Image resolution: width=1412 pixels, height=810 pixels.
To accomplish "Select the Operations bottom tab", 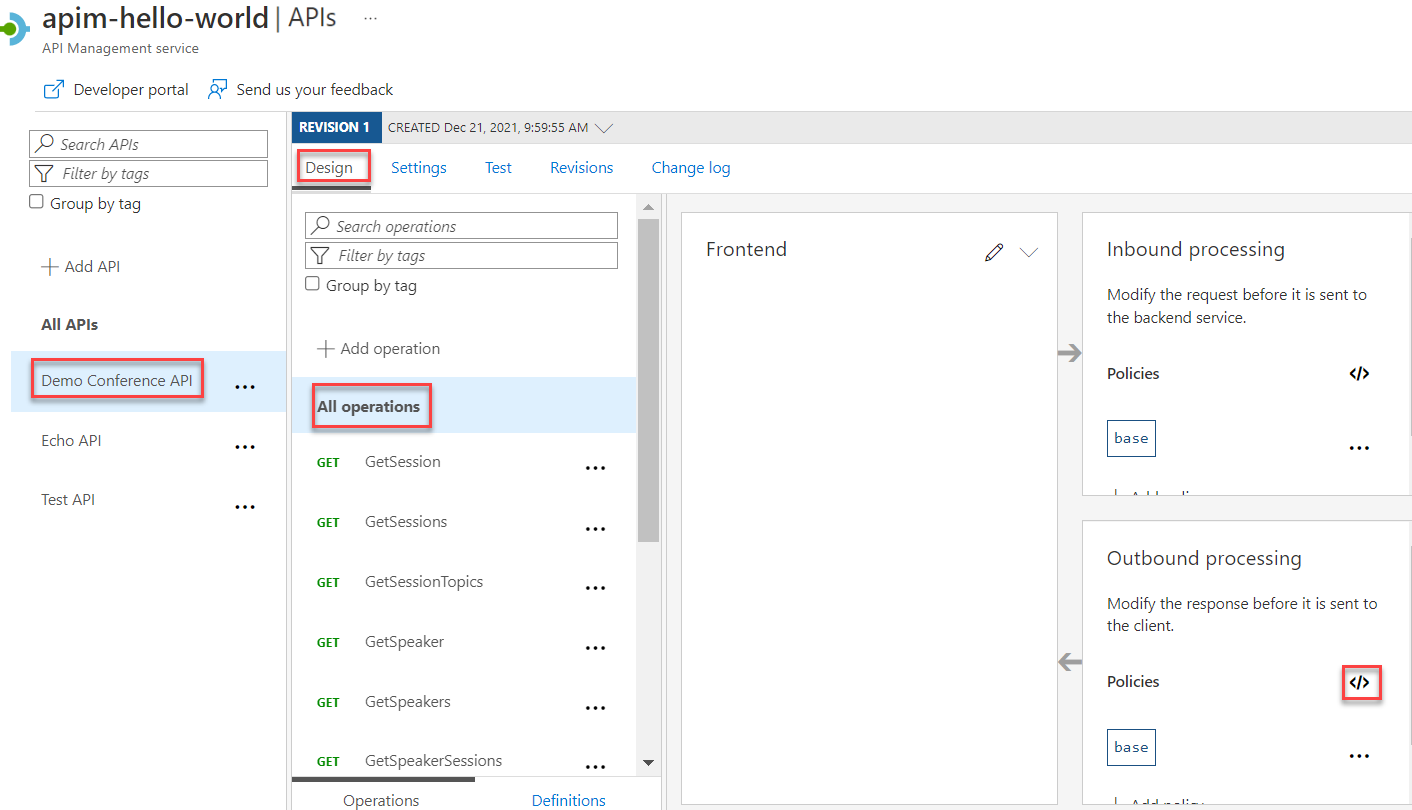I will pos(381,800).
